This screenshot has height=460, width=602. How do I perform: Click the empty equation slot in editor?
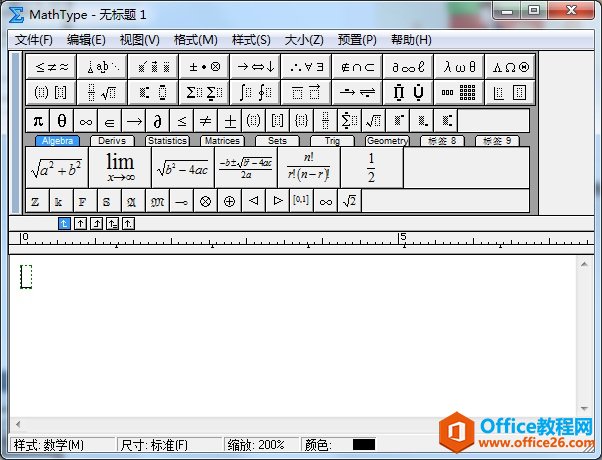[x=26, y=277]
